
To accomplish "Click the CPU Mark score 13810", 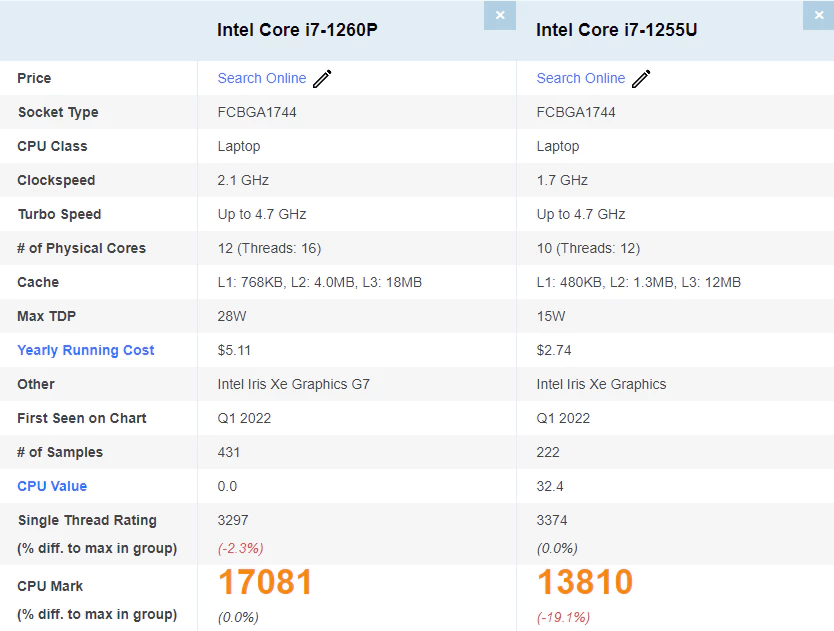I will coord(585,582).
